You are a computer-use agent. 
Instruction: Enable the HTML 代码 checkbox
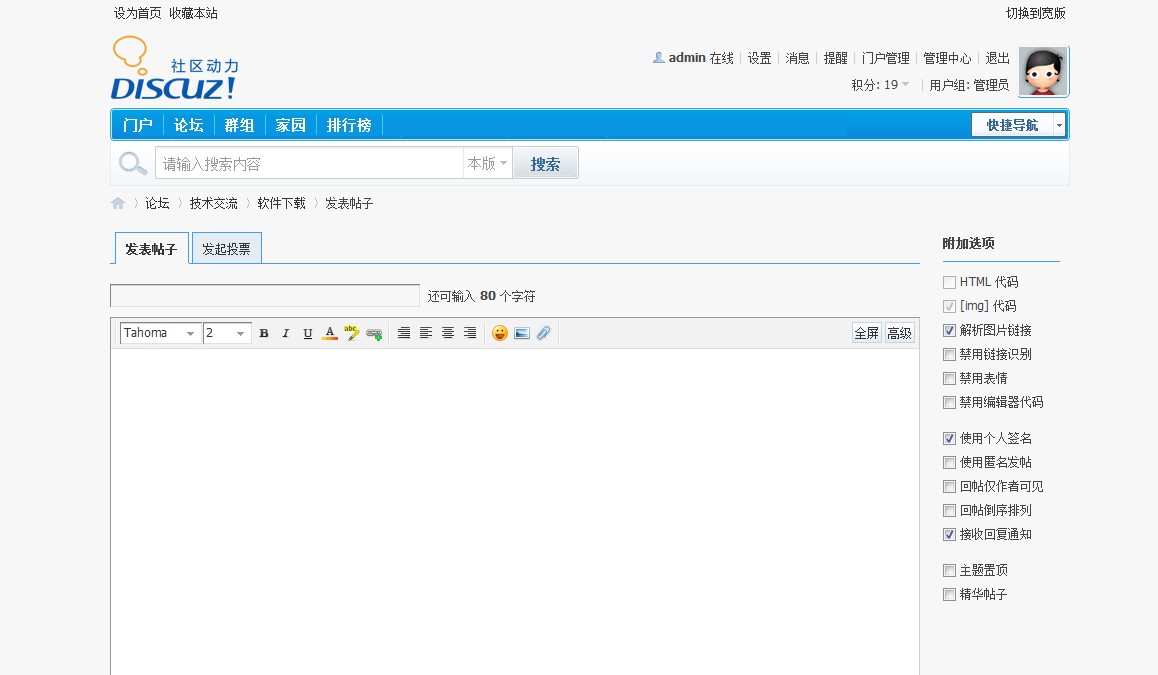pos(949,282)
